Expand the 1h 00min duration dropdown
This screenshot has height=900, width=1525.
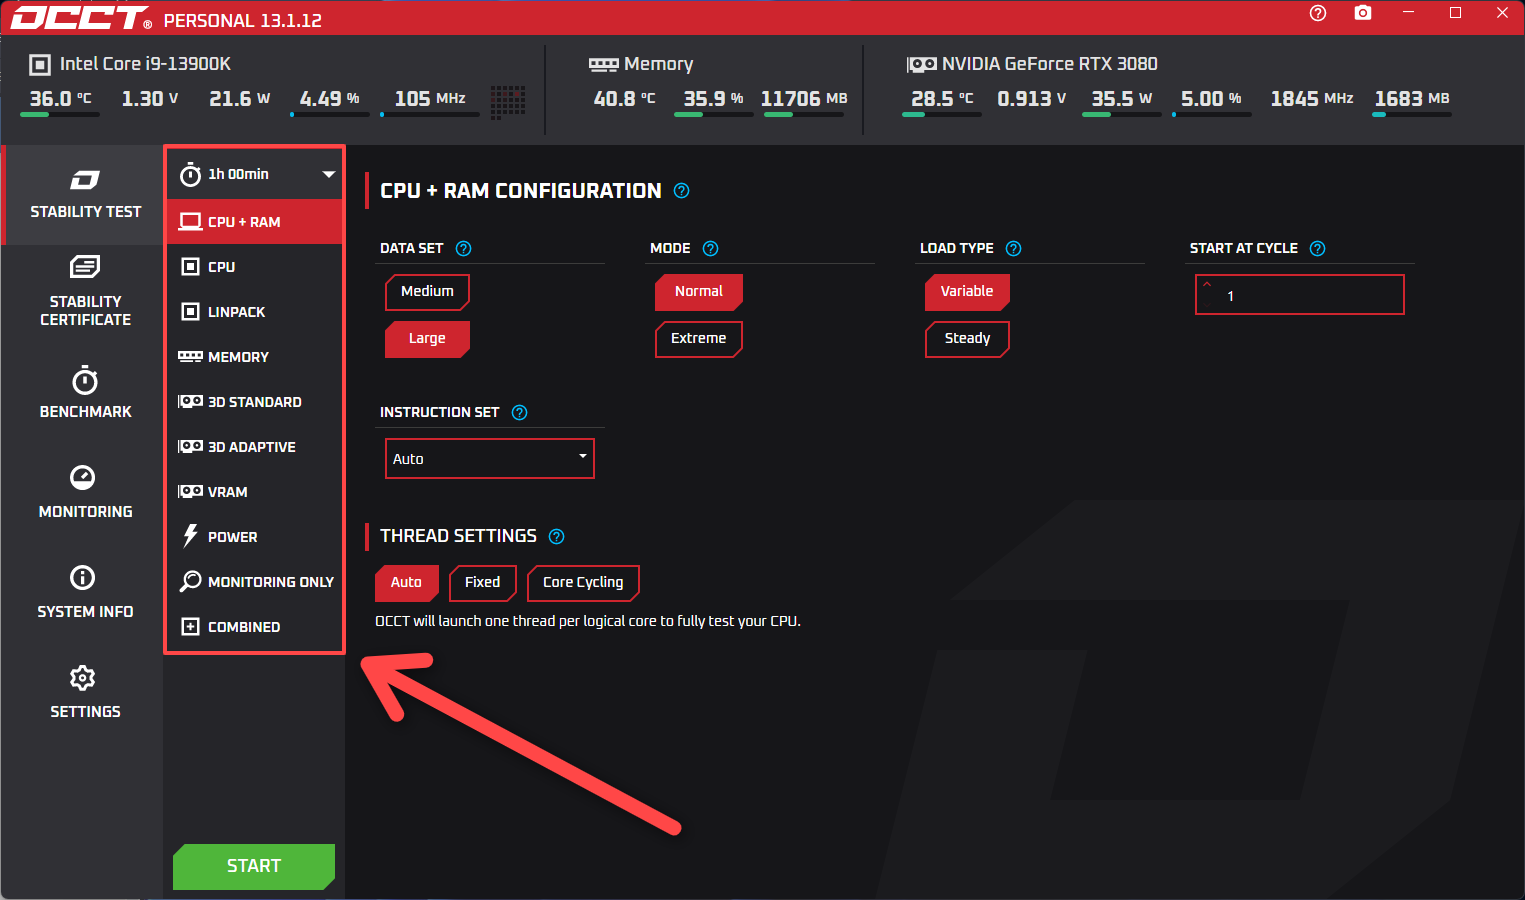[255, 174]
